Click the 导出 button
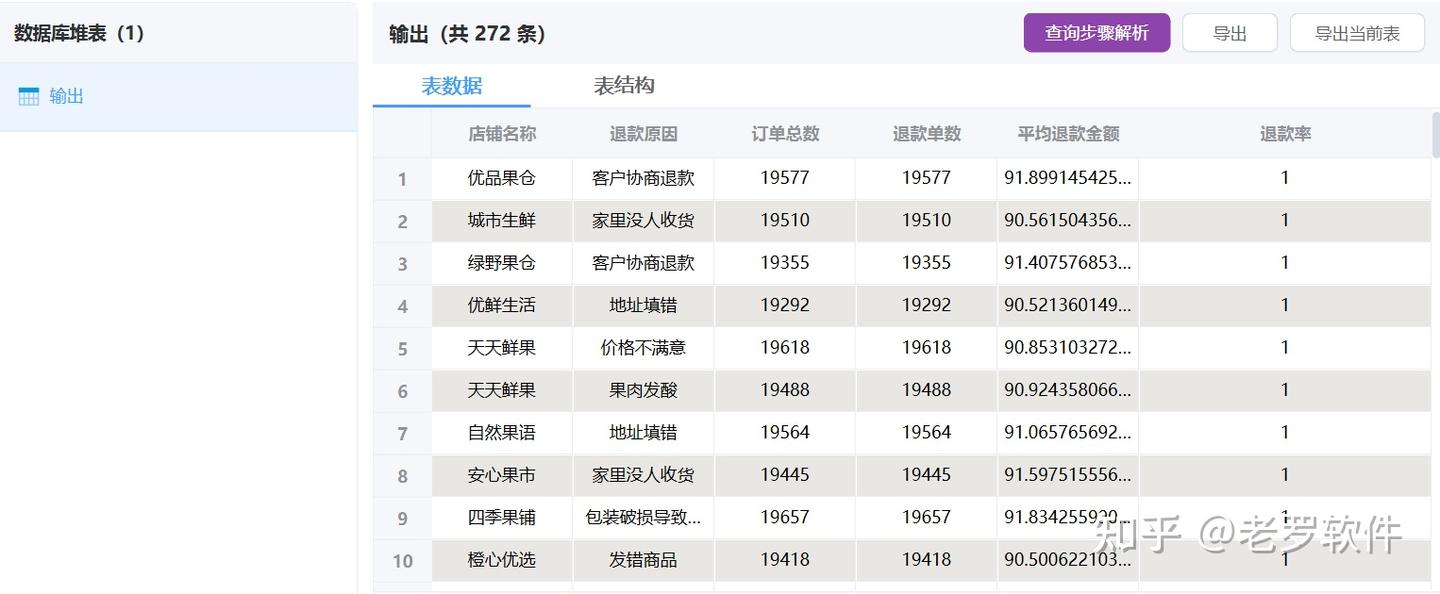 (x=1230, y=33)
